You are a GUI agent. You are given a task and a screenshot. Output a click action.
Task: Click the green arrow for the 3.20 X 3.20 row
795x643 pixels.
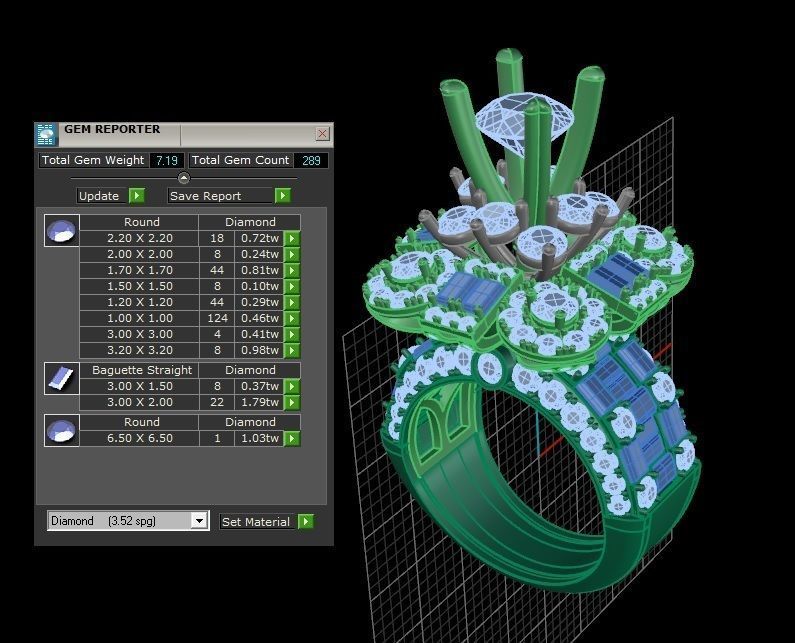292,350
